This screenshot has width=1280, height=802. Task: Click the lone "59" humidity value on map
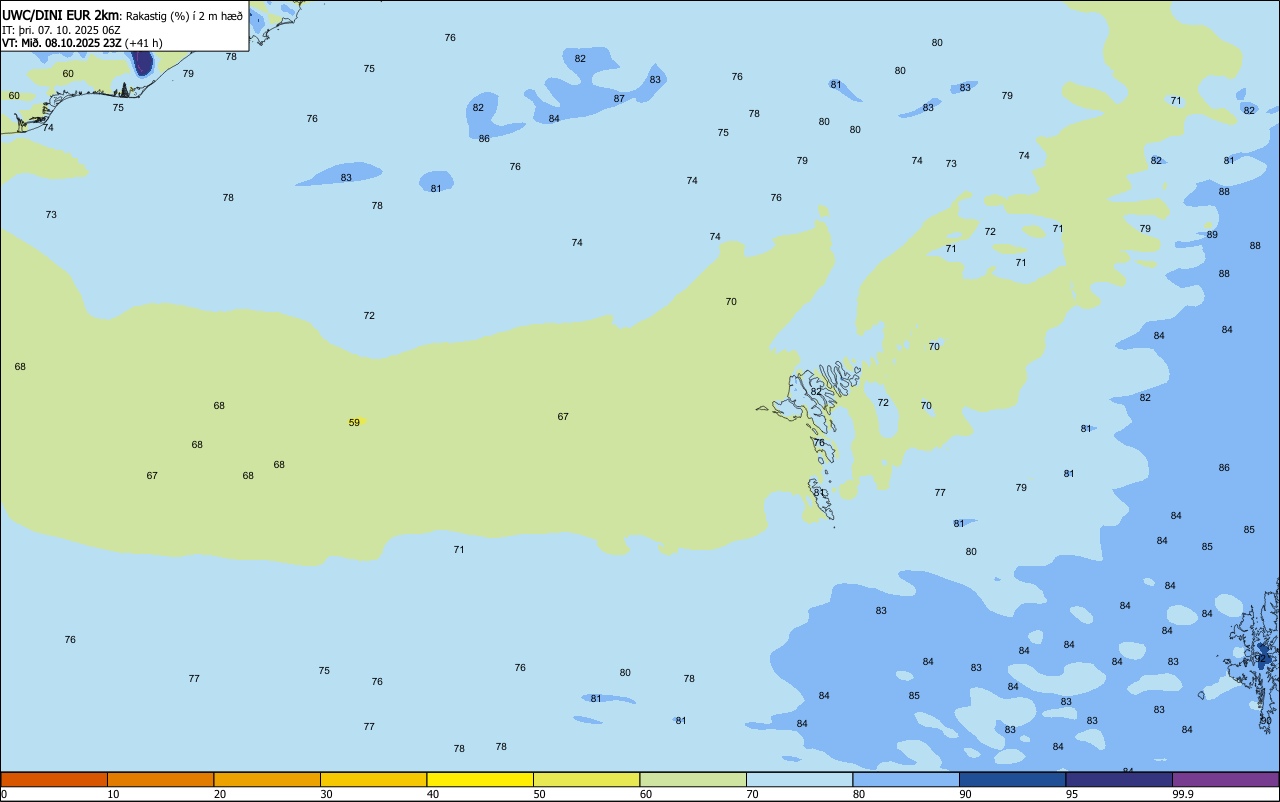[354, 423]
